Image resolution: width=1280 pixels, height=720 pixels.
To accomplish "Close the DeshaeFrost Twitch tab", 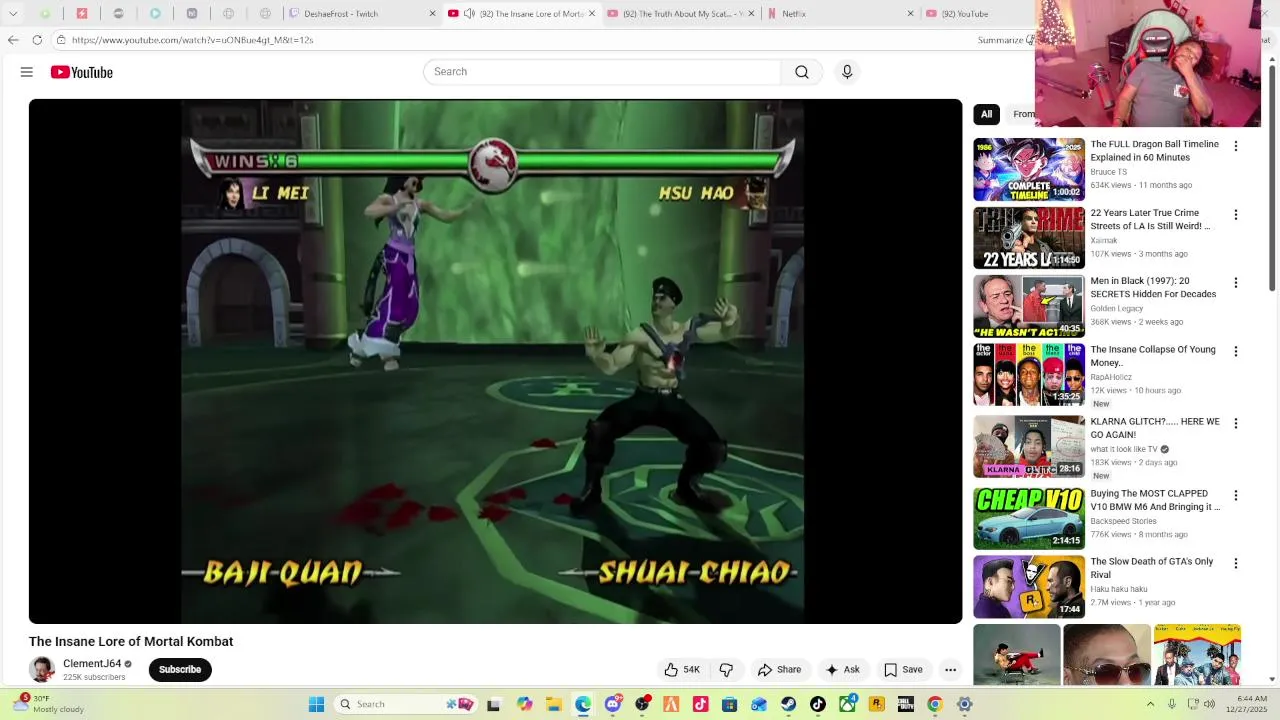I will [x=432, y=14].
